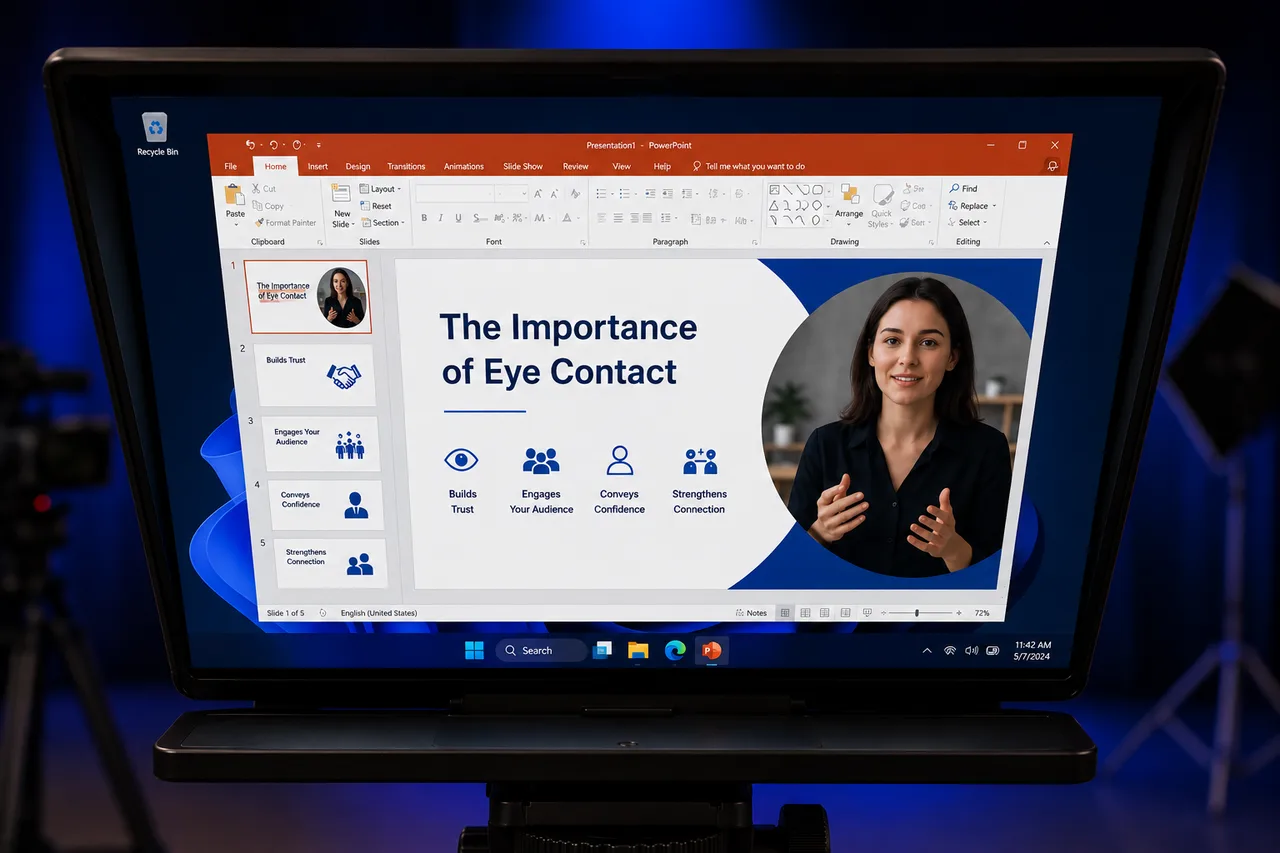Viewport: 1280px width, 853px height.
Task: Open the Font dialog launcher
Action: (582, 243)
